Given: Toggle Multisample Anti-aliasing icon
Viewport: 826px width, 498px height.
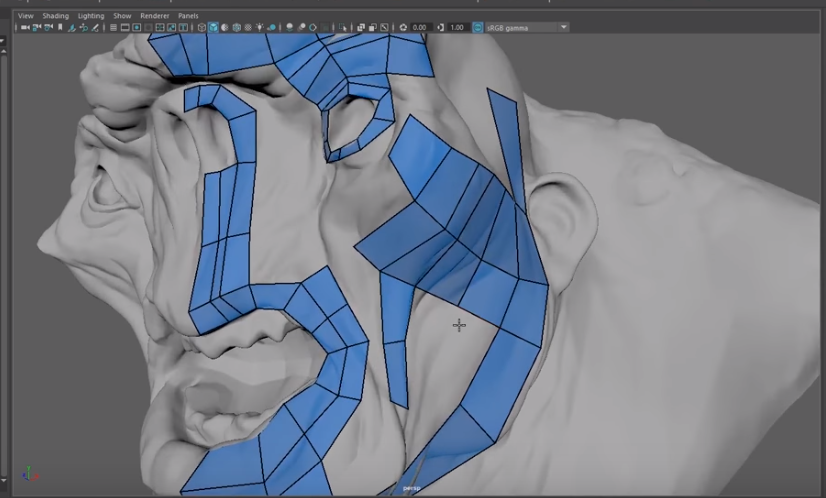Looking at the screenshot, I should (x=312, y=27).
